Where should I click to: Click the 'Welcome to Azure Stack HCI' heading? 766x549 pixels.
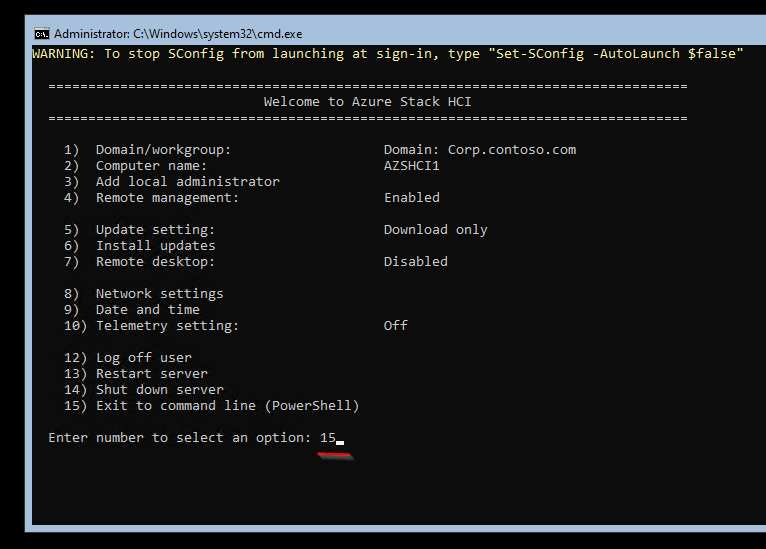[x=367, y=102]
